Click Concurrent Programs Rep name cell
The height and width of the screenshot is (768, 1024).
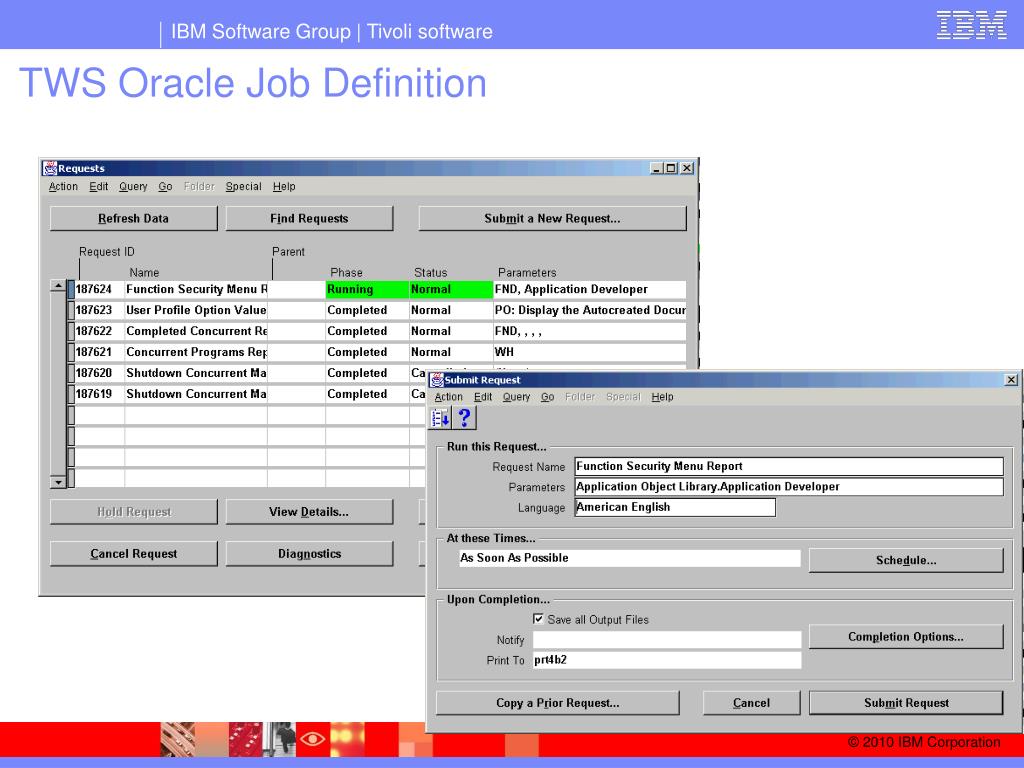coord(196,352)
